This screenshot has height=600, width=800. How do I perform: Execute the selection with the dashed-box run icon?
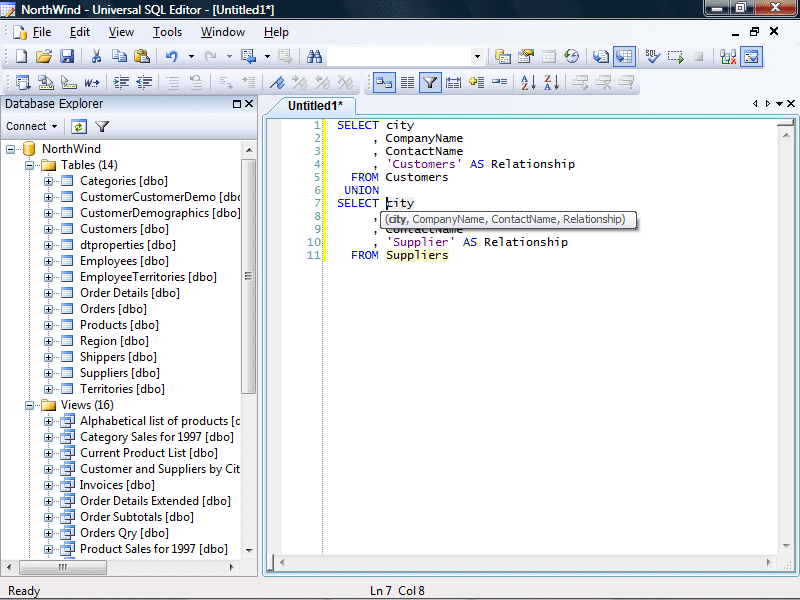pyautogui.click(x=676, y=57)
